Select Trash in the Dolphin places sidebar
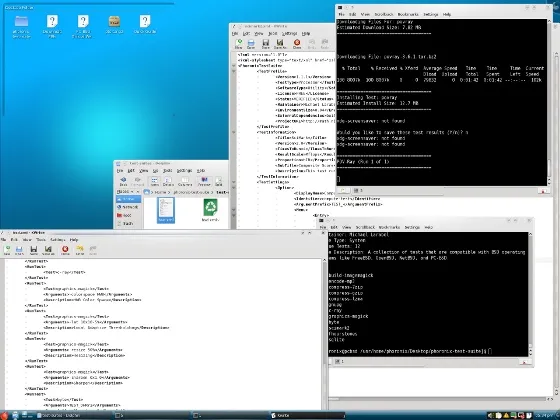 pos(128,224)
